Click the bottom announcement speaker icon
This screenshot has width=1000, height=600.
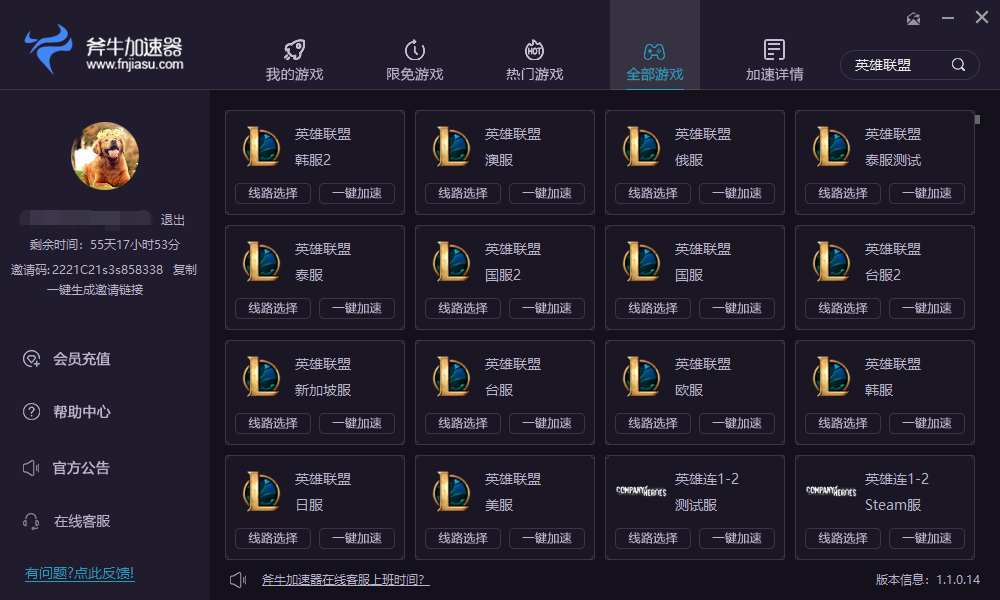[x=238, y=580]
